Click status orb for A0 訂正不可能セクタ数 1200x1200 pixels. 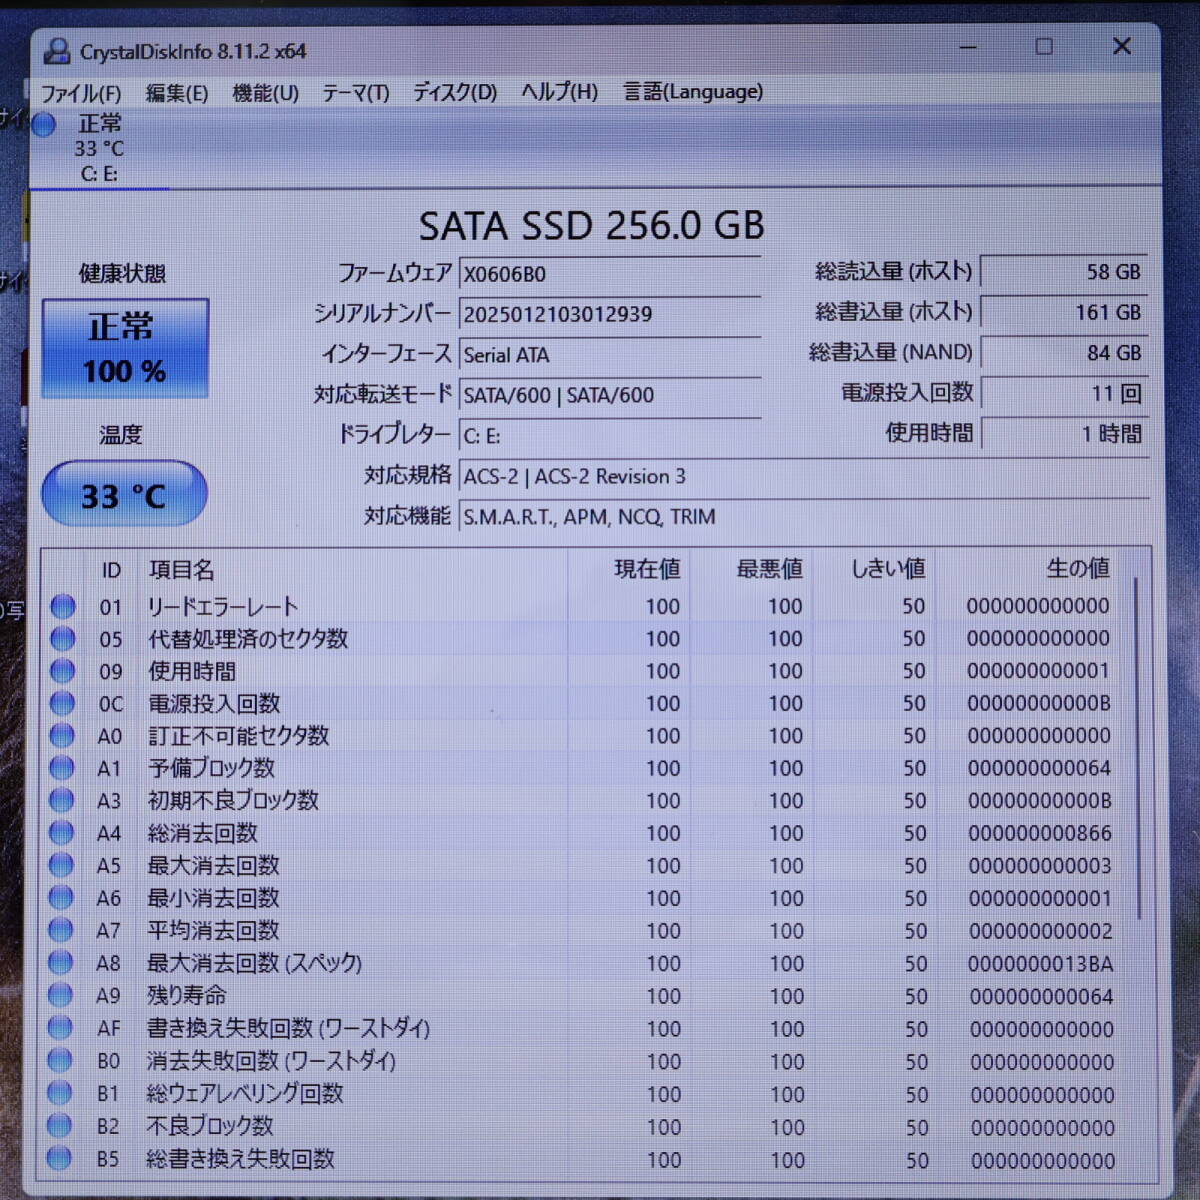tap(62, 735)
